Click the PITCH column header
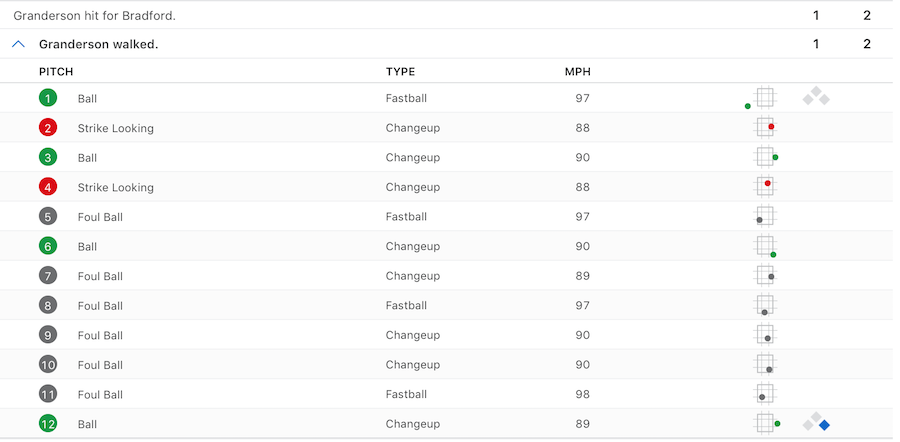 coord(56,72)
